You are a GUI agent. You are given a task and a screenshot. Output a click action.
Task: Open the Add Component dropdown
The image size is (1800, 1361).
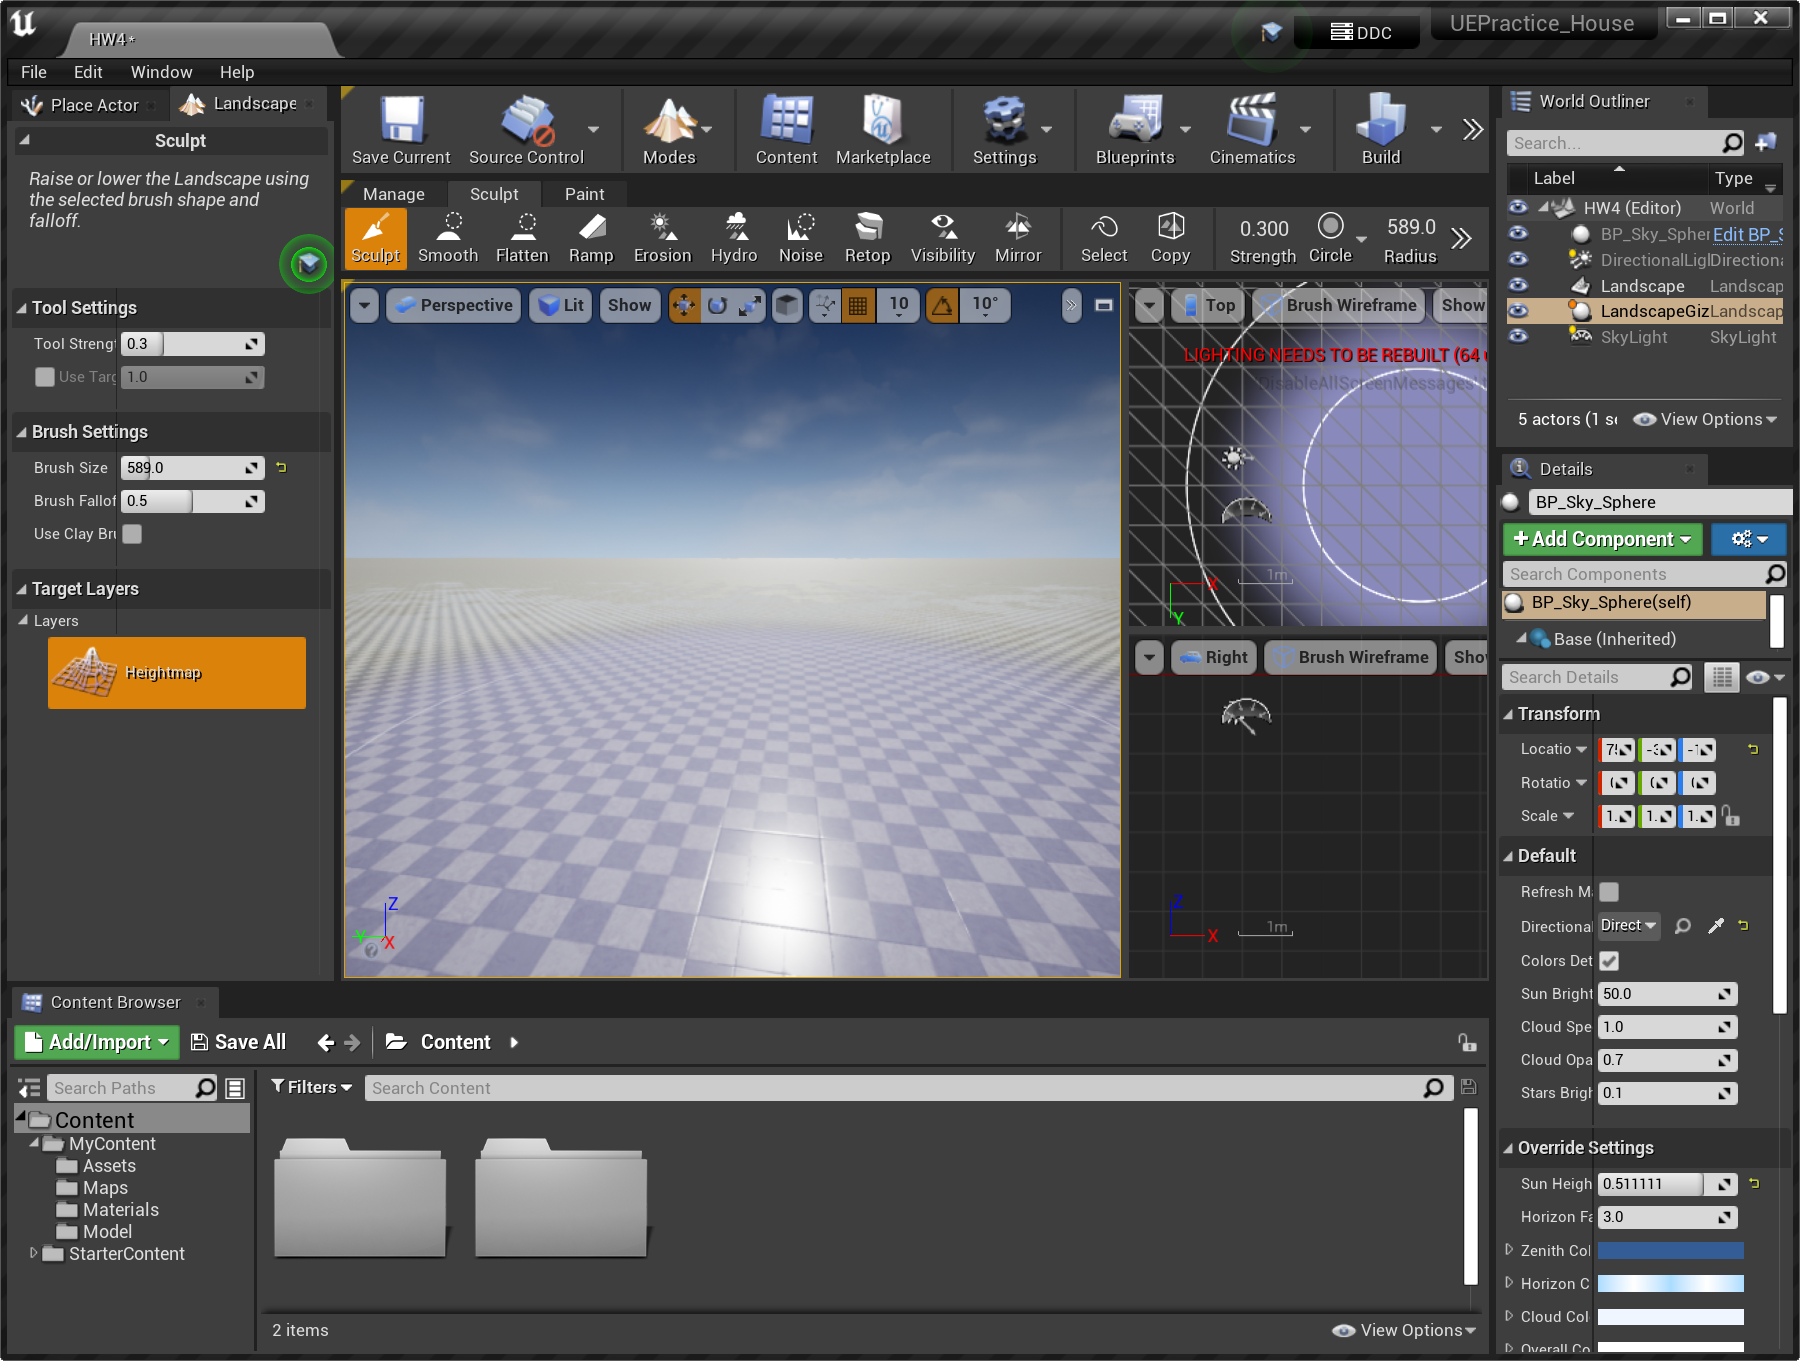point(1603,539)
